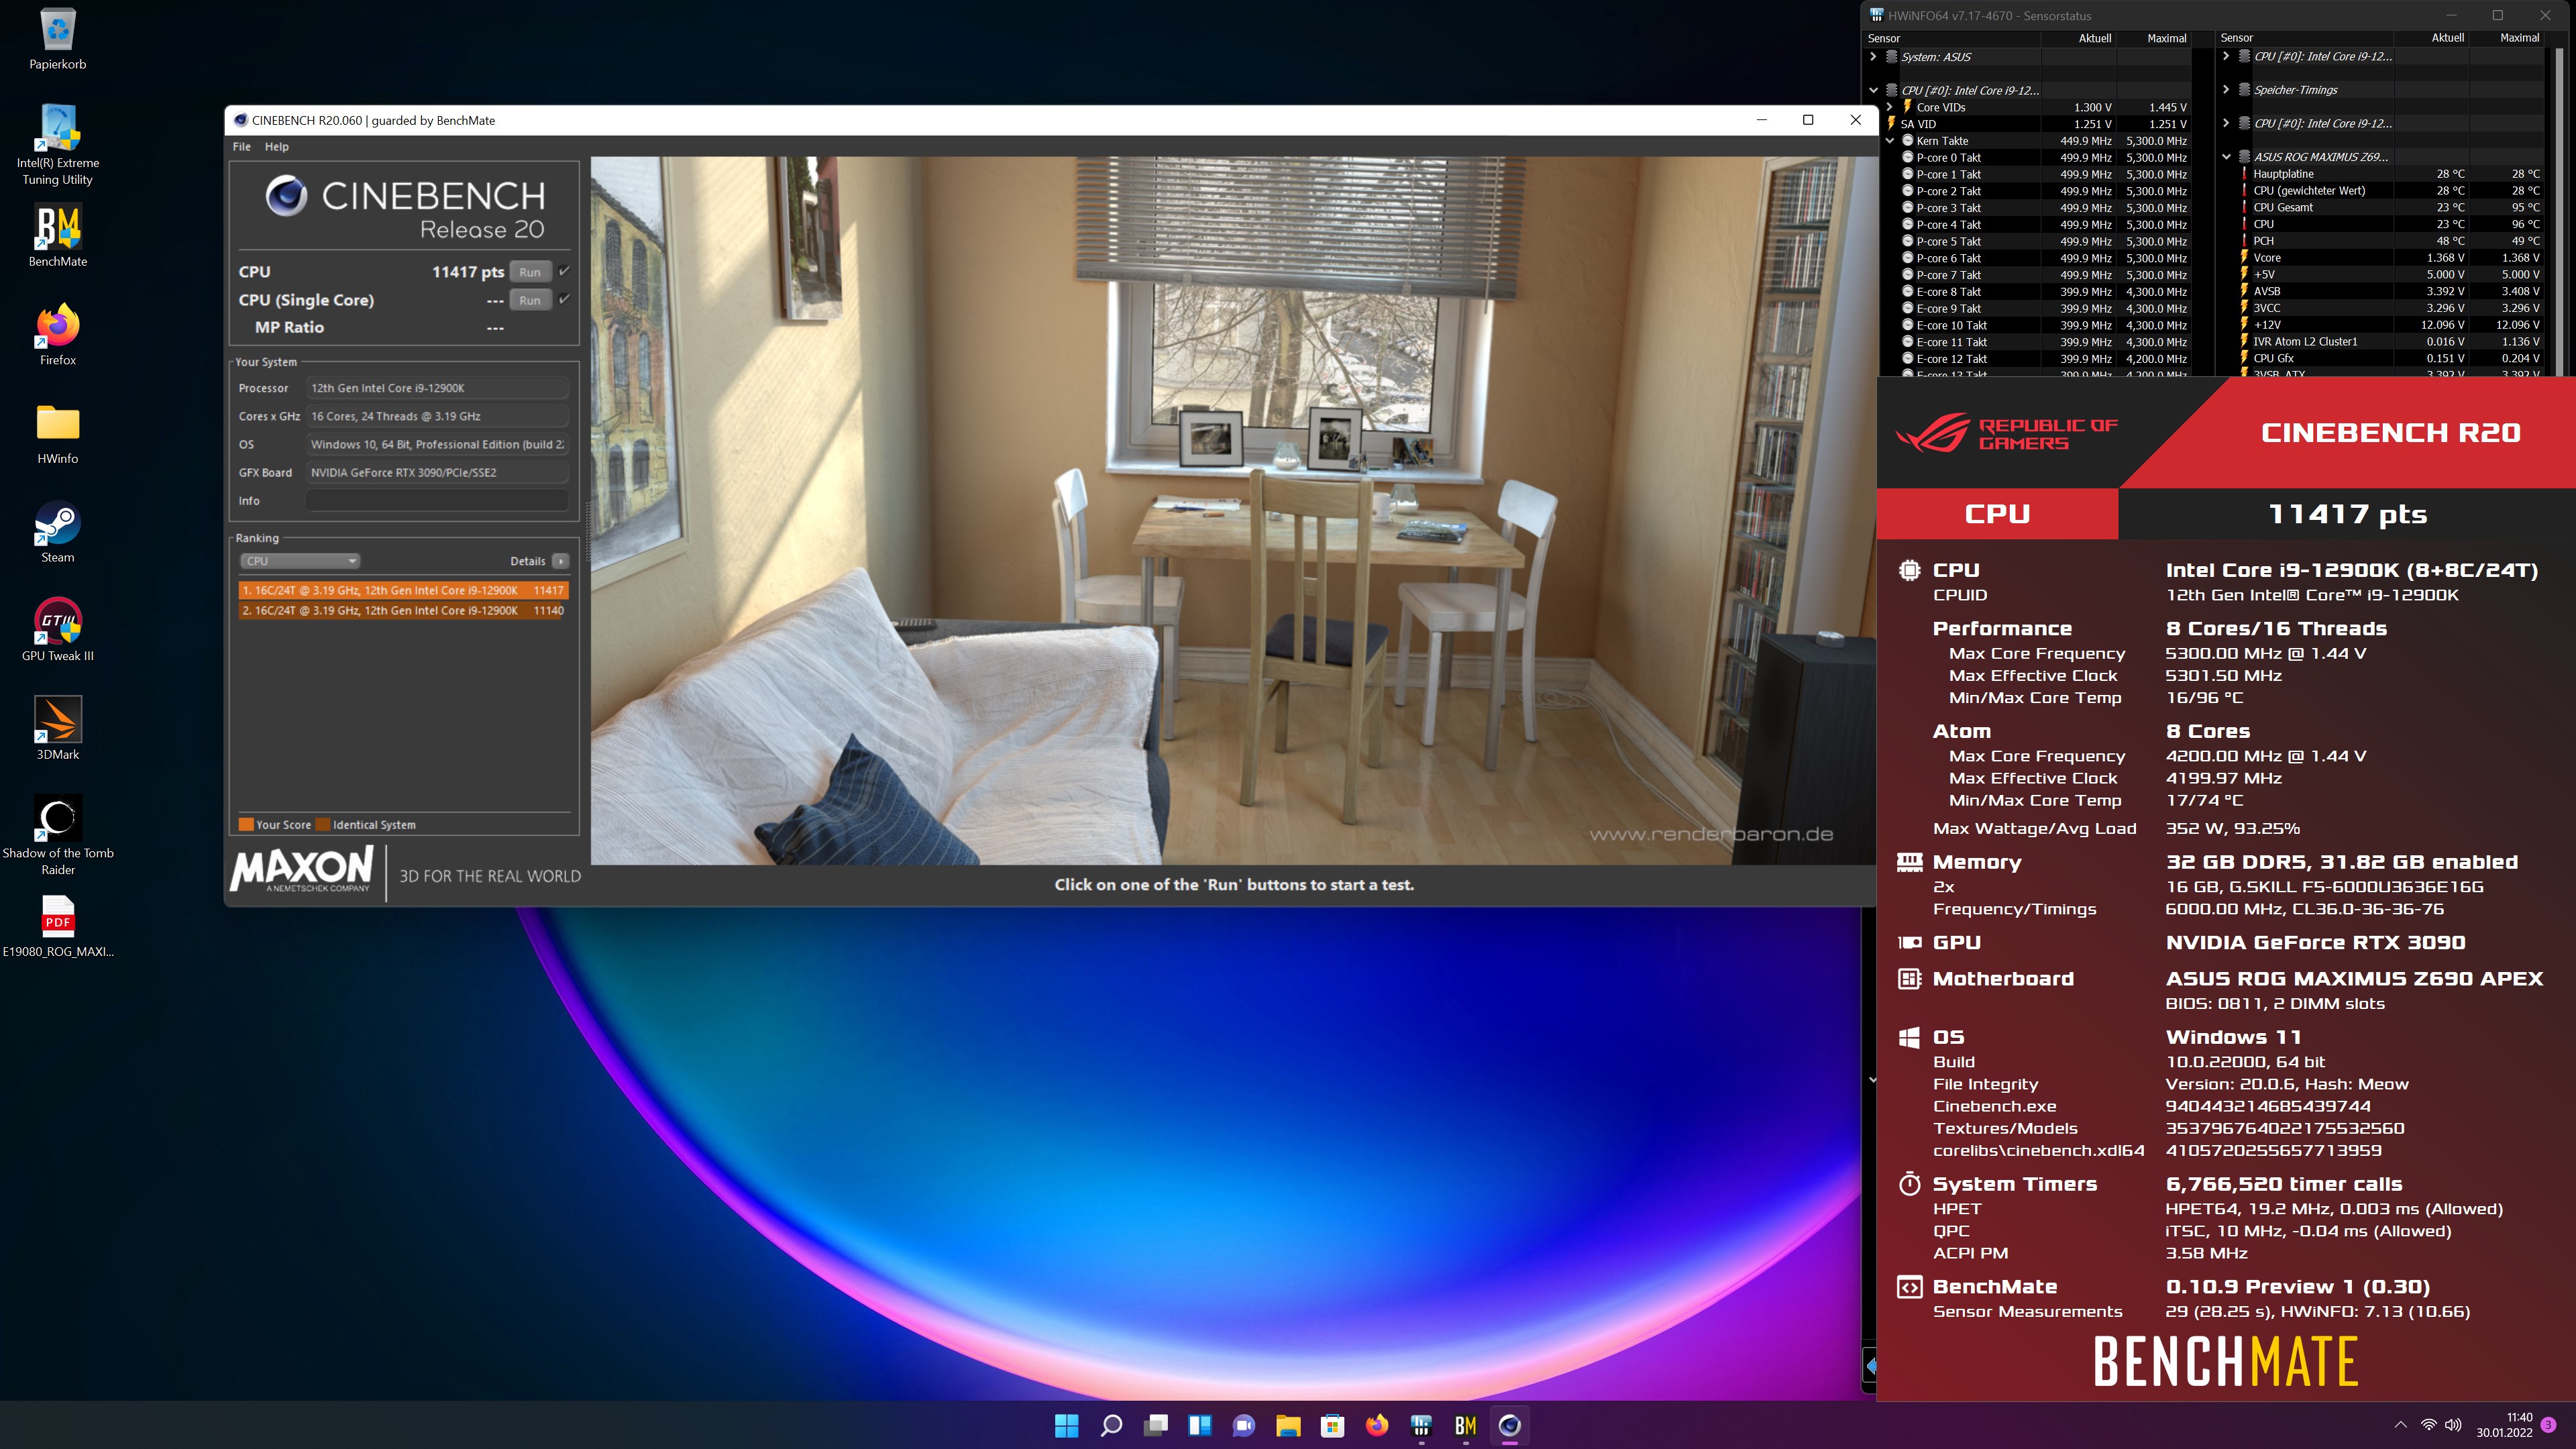Open the HWinfo desktop folder

(58, 433)
